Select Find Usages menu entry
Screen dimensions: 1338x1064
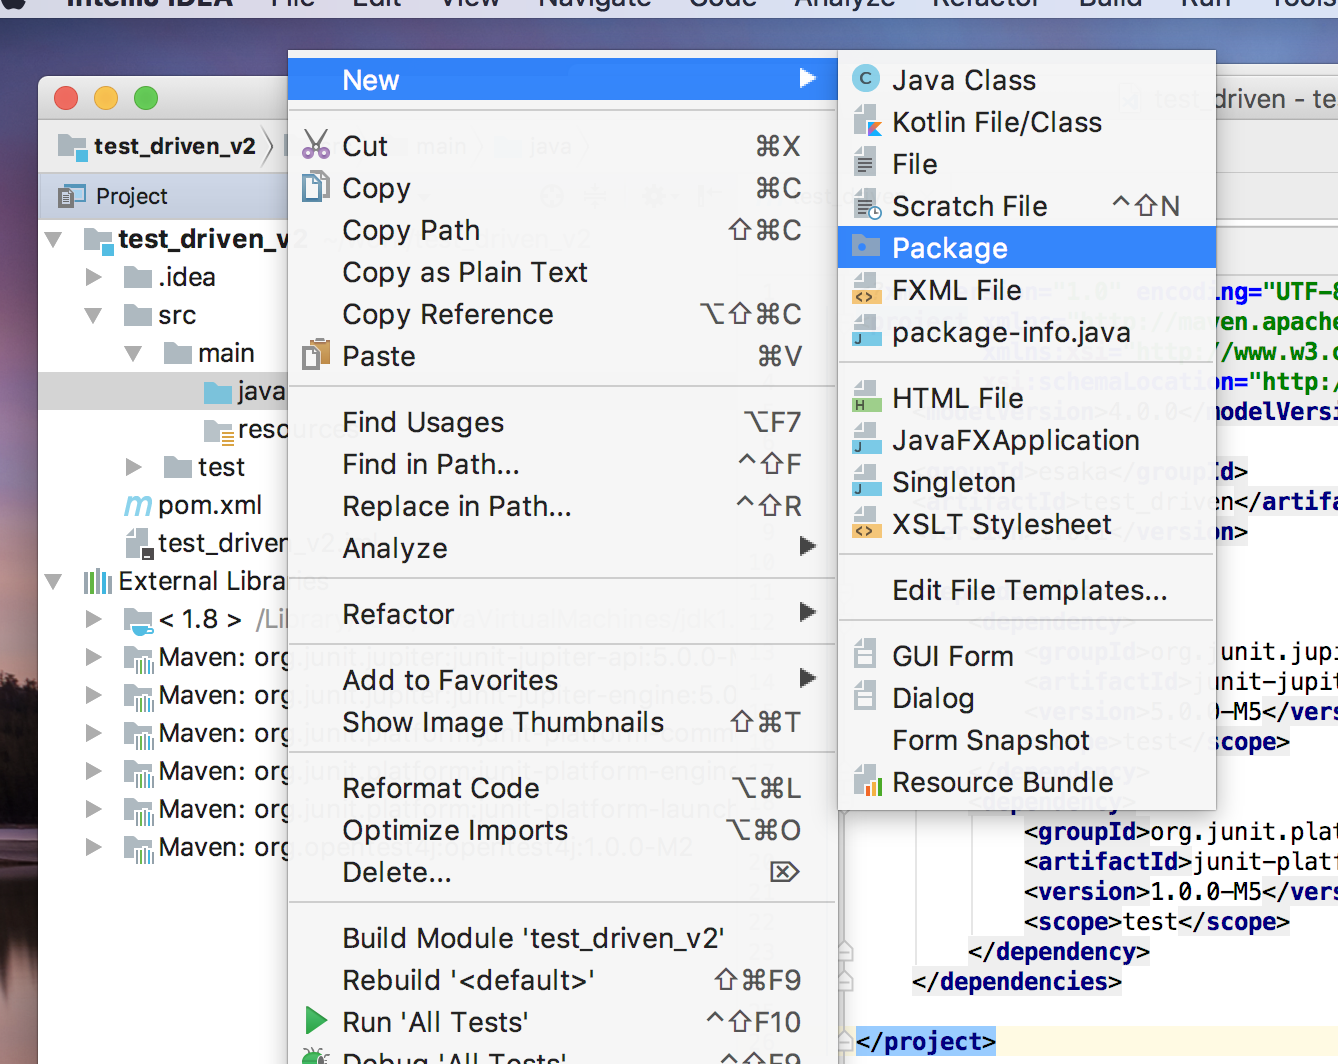point(562,422)
